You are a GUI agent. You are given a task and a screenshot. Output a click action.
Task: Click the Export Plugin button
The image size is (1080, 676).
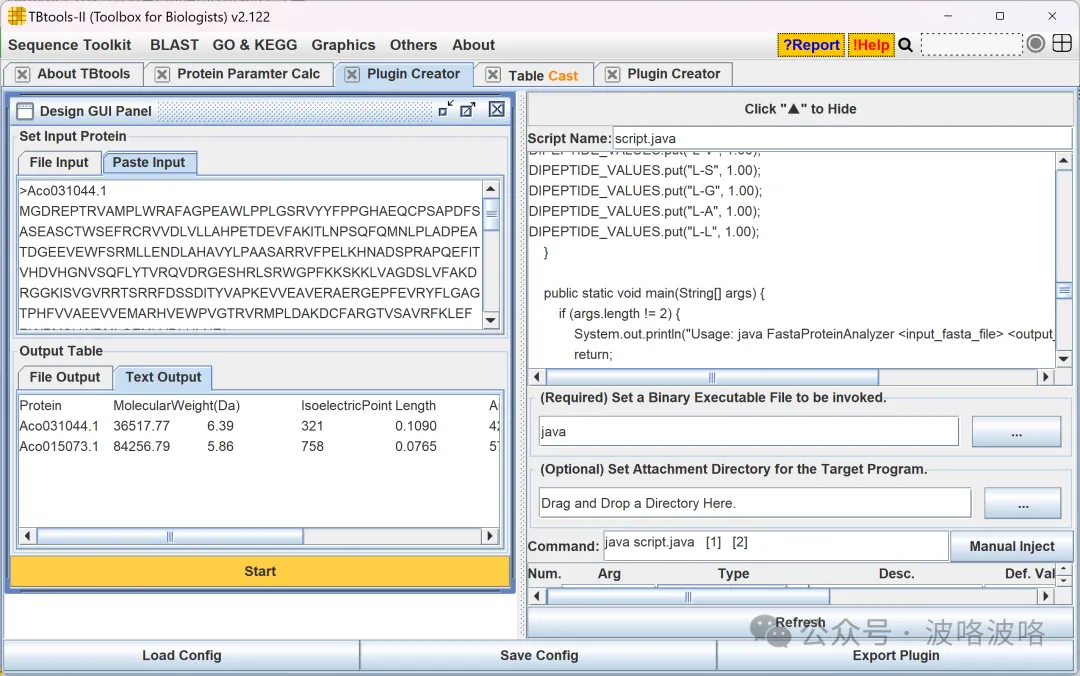(x=895, y=655)
